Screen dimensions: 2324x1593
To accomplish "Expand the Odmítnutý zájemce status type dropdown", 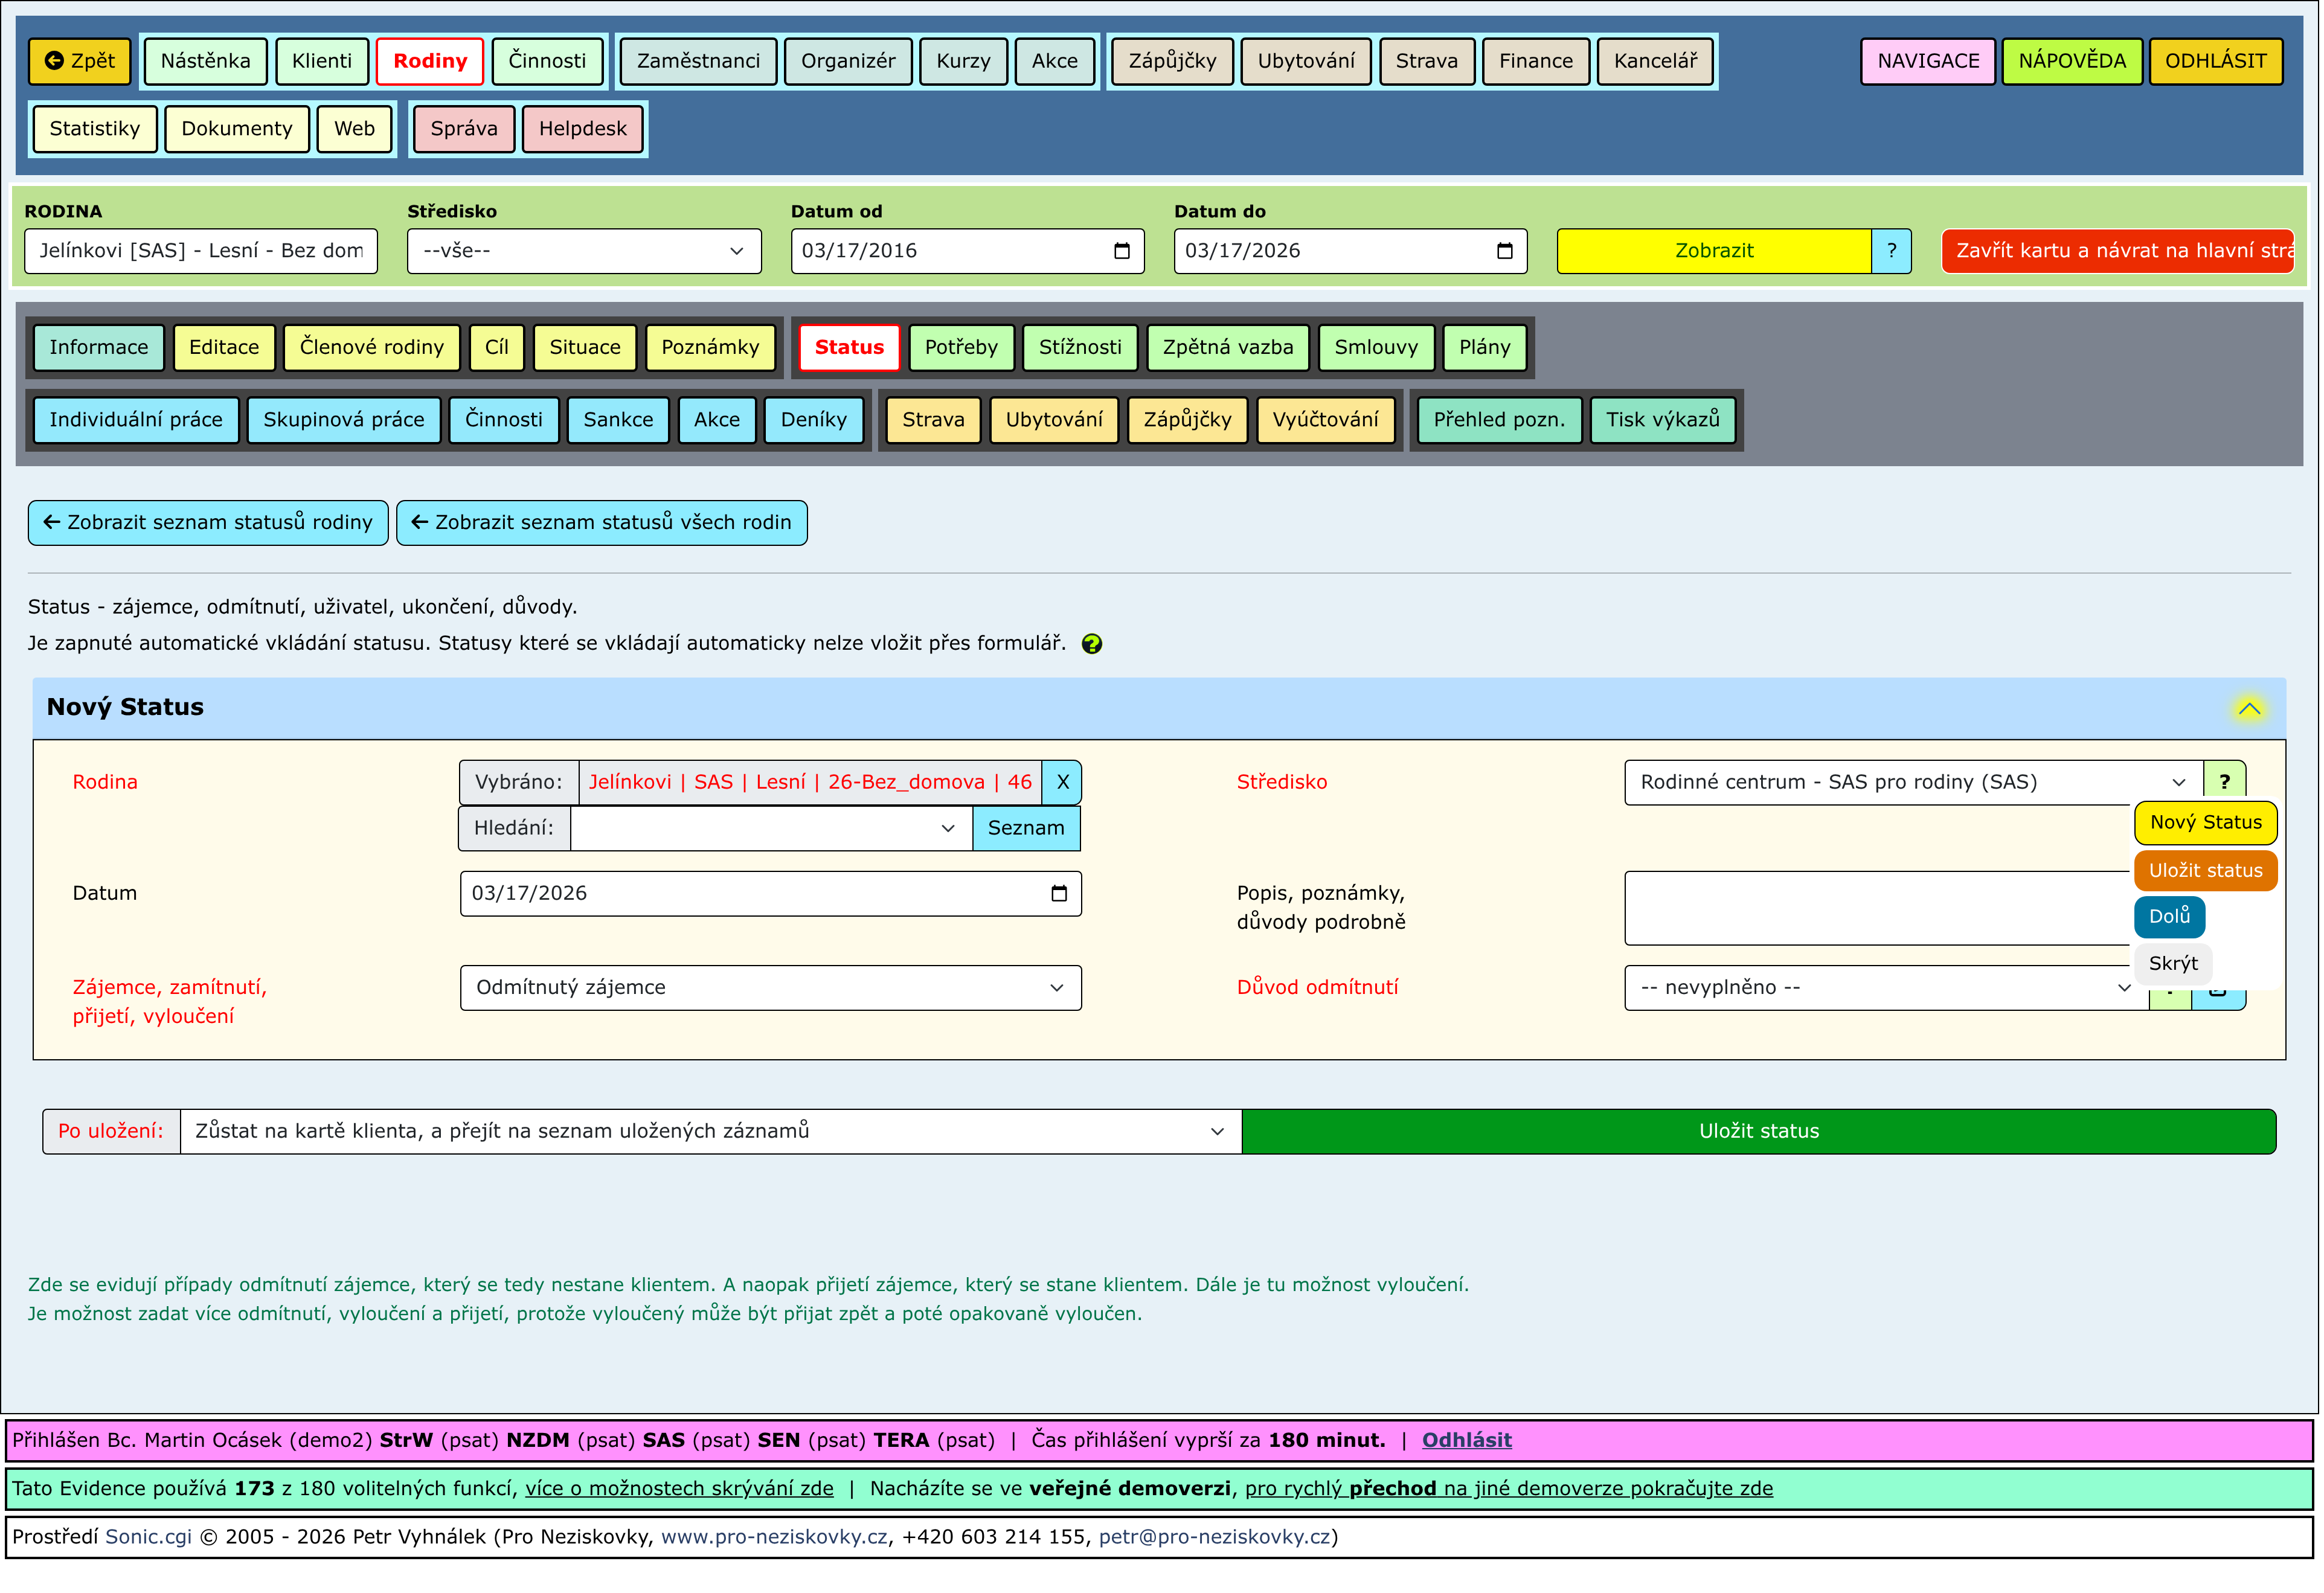I will coord(770,988).
